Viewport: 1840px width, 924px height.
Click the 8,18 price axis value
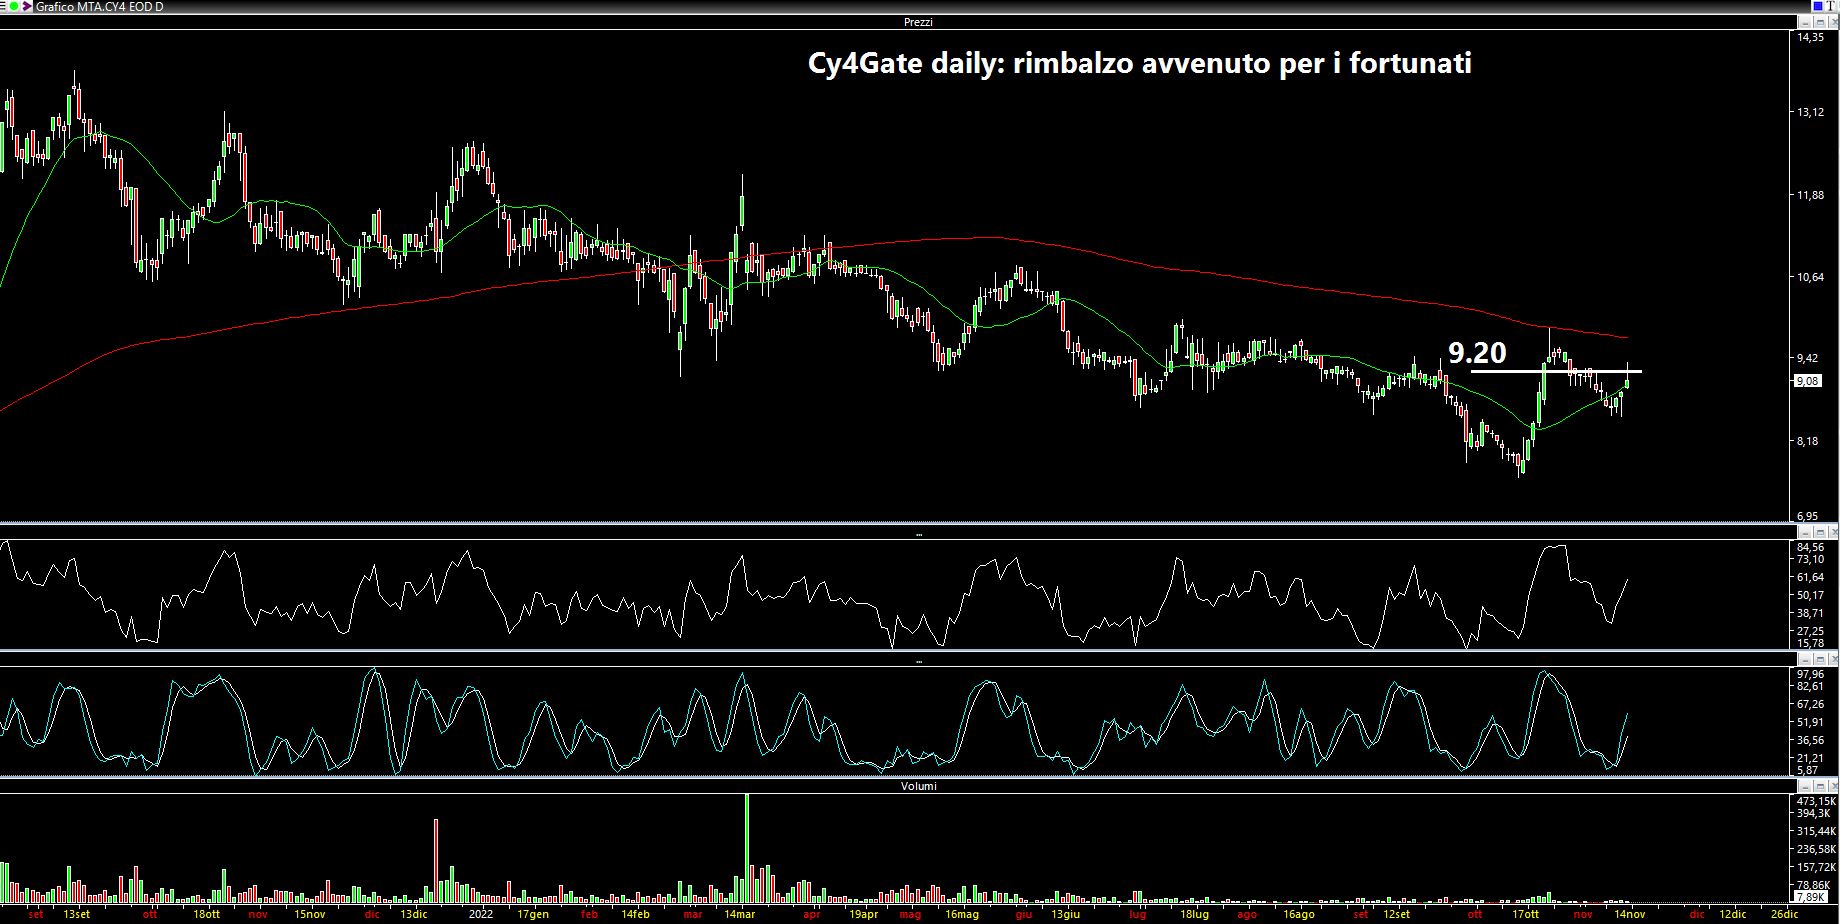point(1808,441)
